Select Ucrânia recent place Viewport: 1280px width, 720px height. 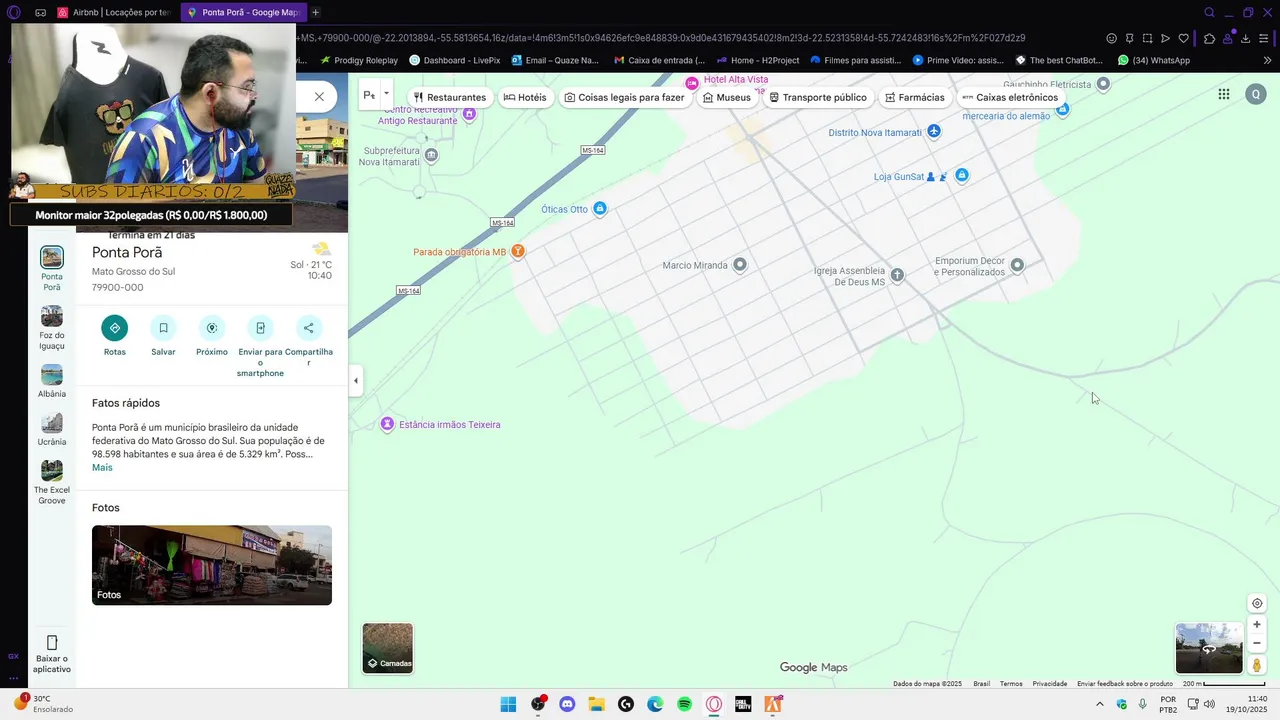coord(52,429)
